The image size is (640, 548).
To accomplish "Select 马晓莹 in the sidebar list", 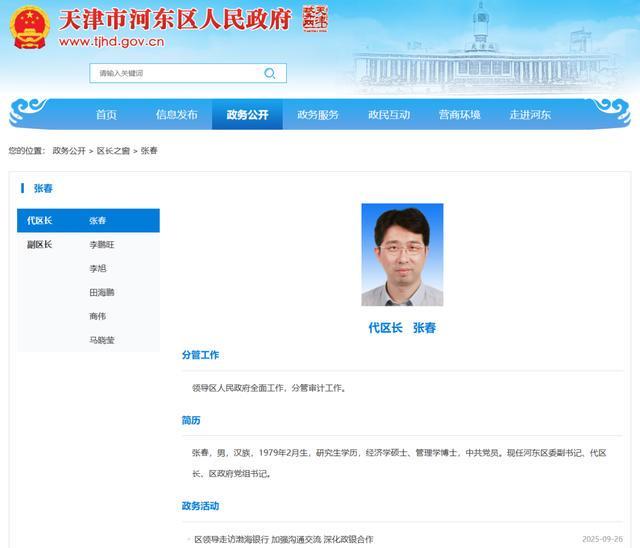I will [x=102, y=340].
